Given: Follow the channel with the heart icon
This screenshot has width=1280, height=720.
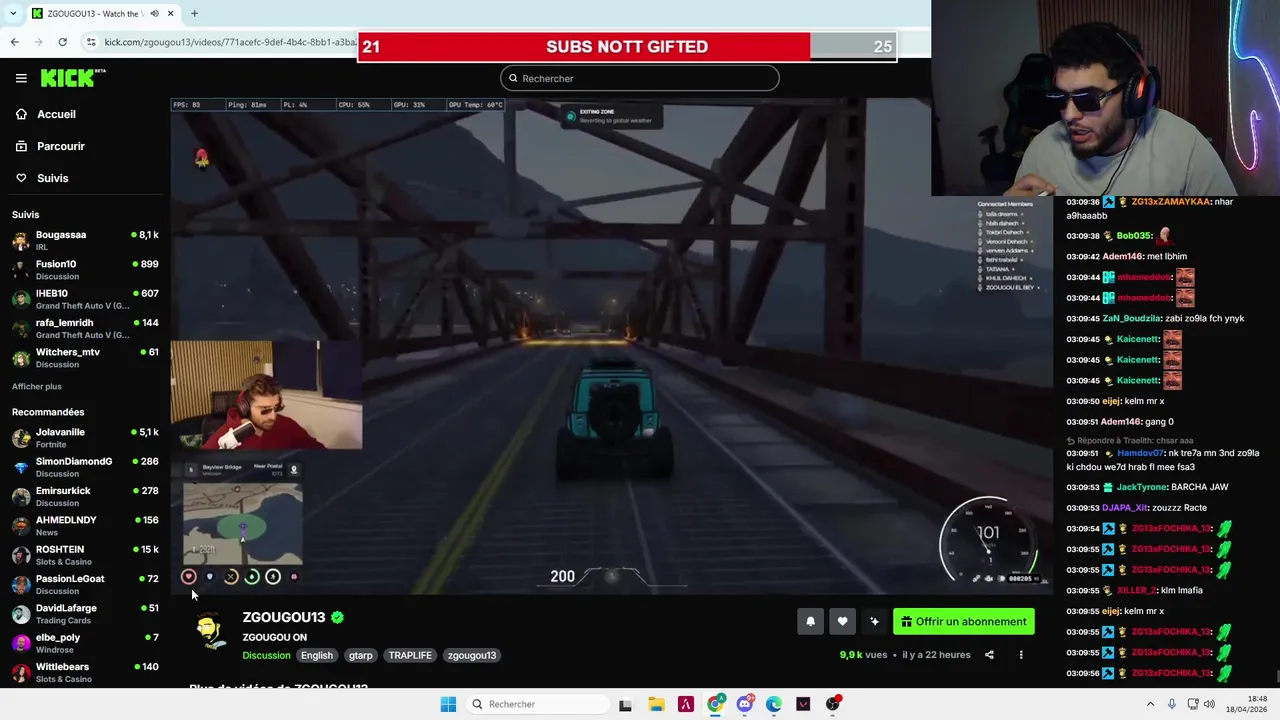Looking at the screenshot, I should (x=842, y=622).
